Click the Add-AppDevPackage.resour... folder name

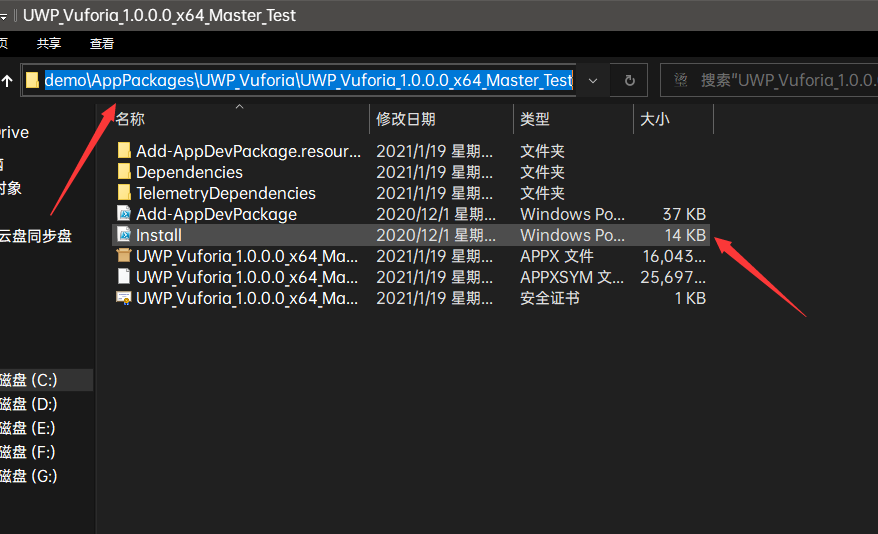pos(249,151)
